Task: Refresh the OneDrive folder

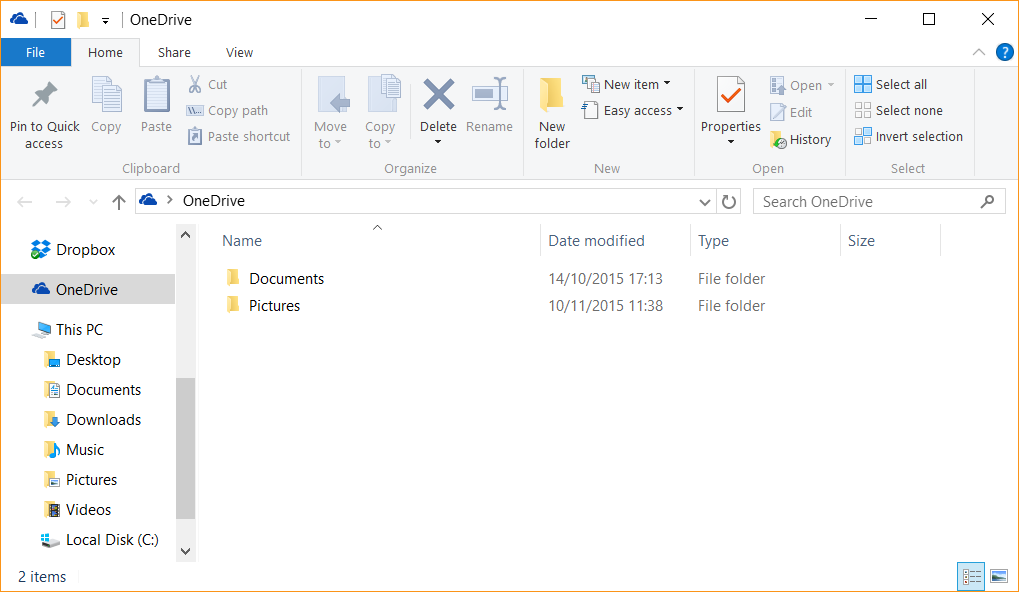Action: tap(729, 202)
